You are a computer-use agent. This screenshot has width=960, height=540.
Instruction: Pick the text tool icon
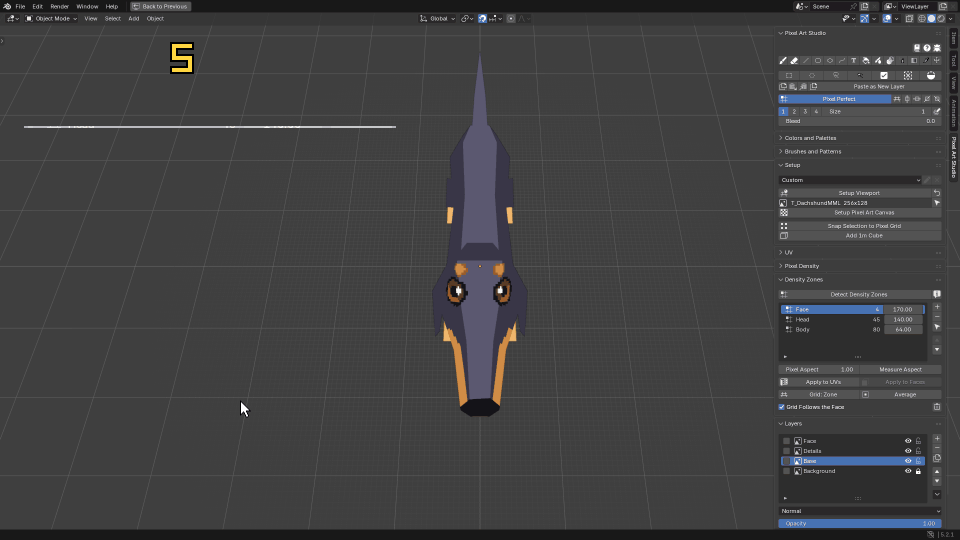853,61
